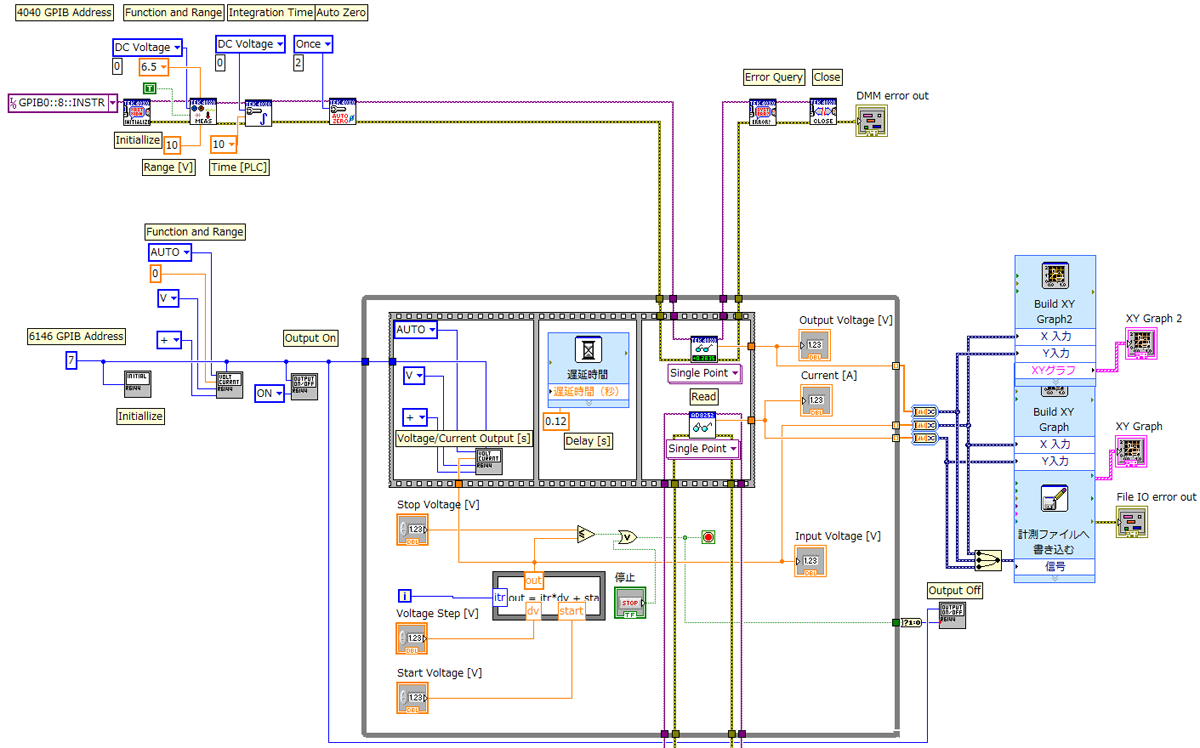This screenshot has height=748, width=1200.
Task: Select the Current [A] indicator terminal
Action: (x=815, y=401)
